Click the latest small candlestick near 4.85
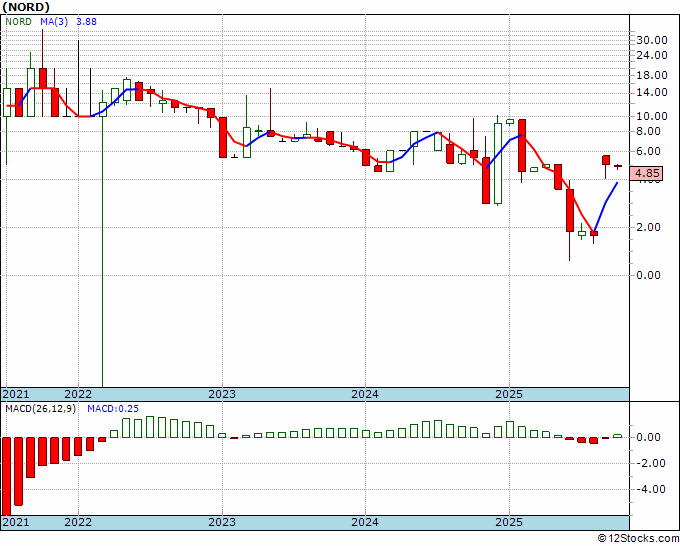 pos(618,166)
